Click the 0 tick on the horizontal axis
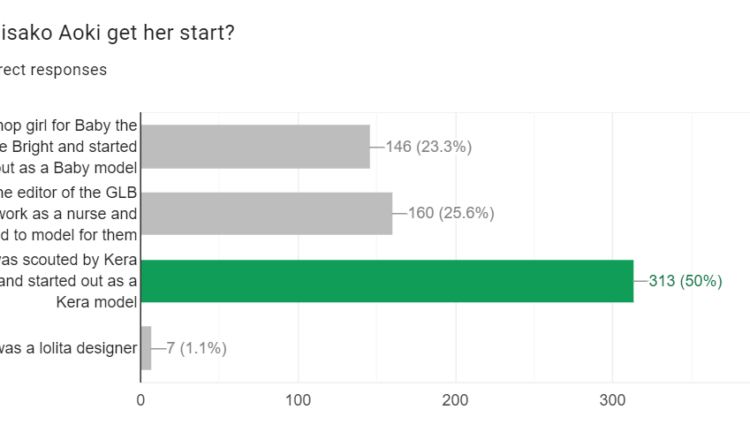The width and height of the screenshot is (750, 425). [141, 399]
